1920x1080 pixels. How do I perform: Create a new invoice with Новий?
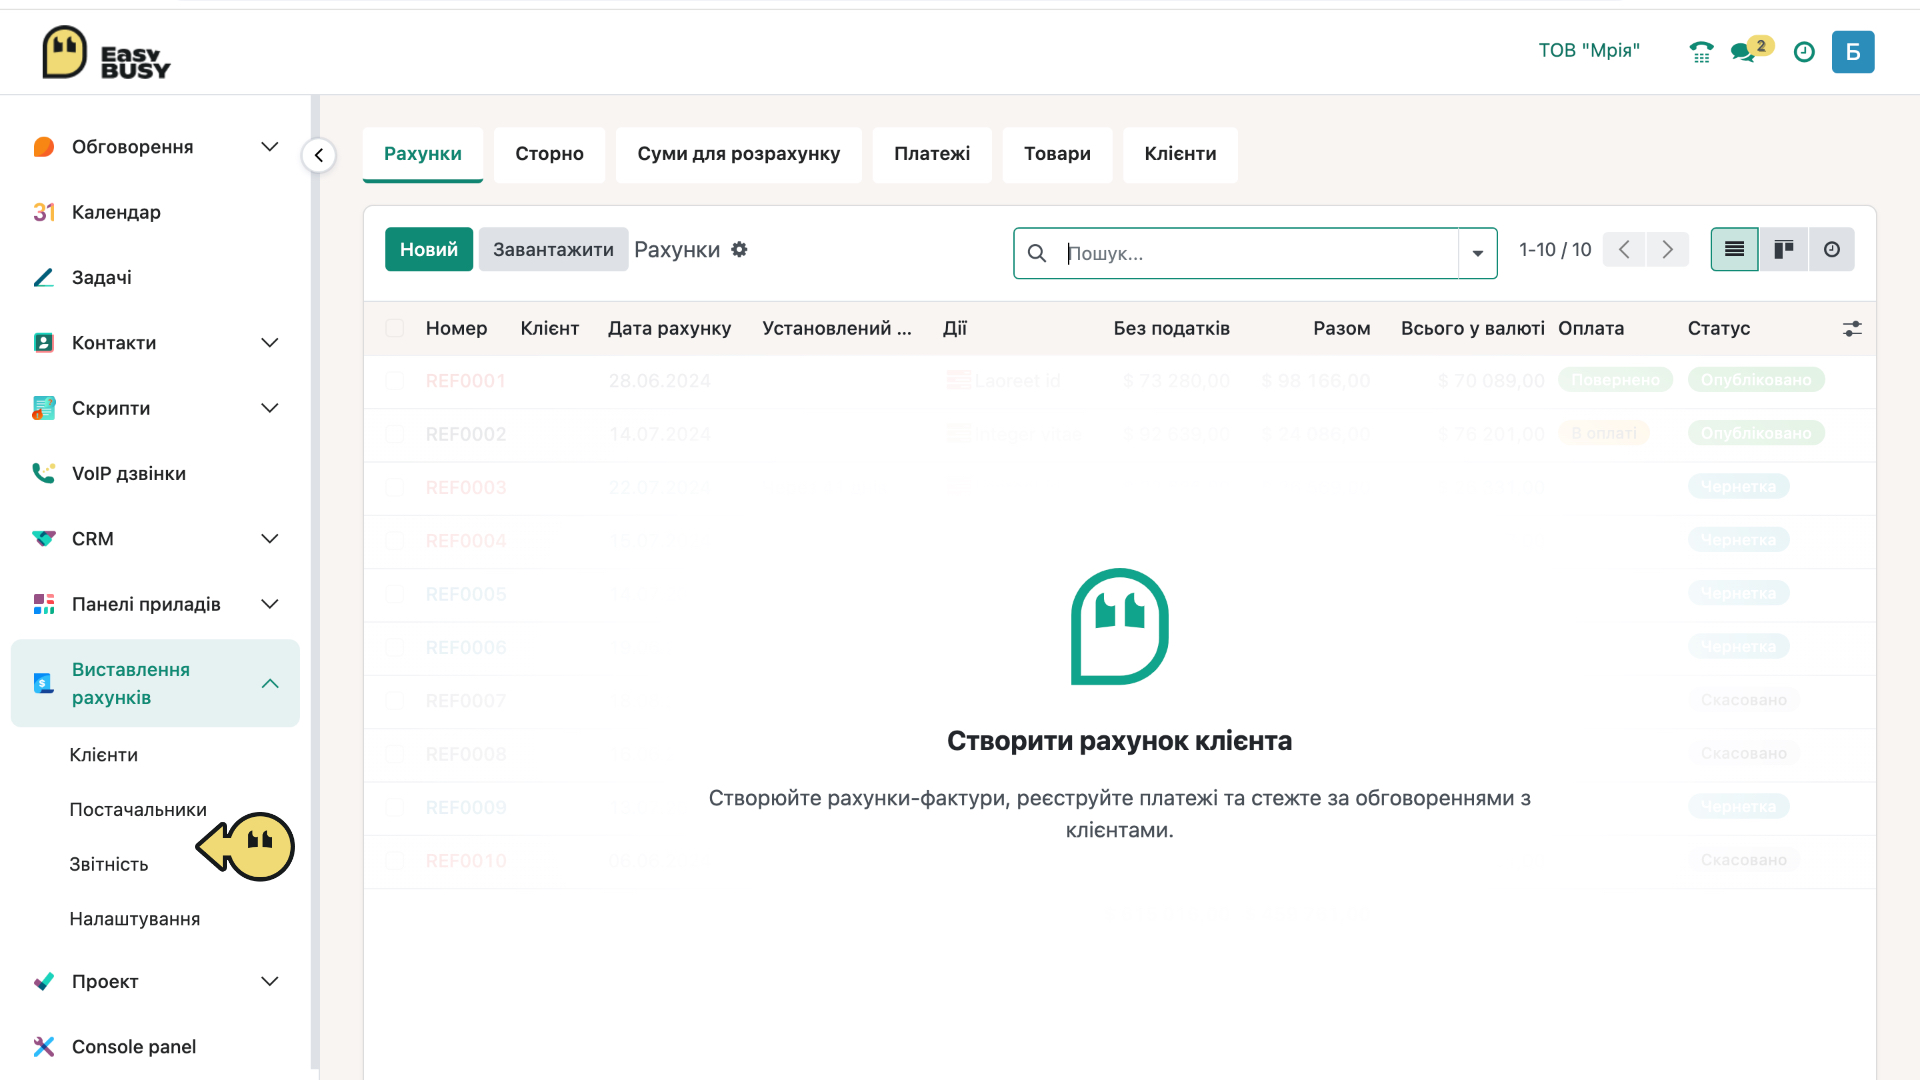(429, 249)
